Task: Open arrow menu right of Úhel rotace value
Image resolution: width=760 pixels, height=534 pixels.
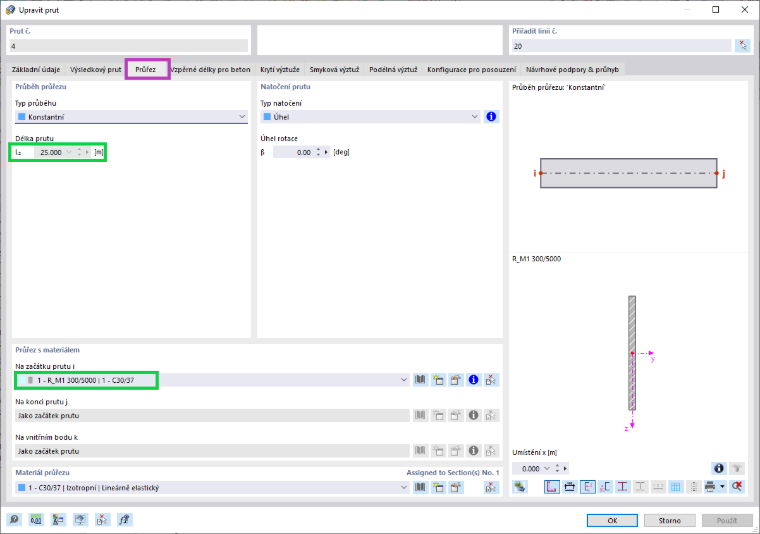Action: 326,152
